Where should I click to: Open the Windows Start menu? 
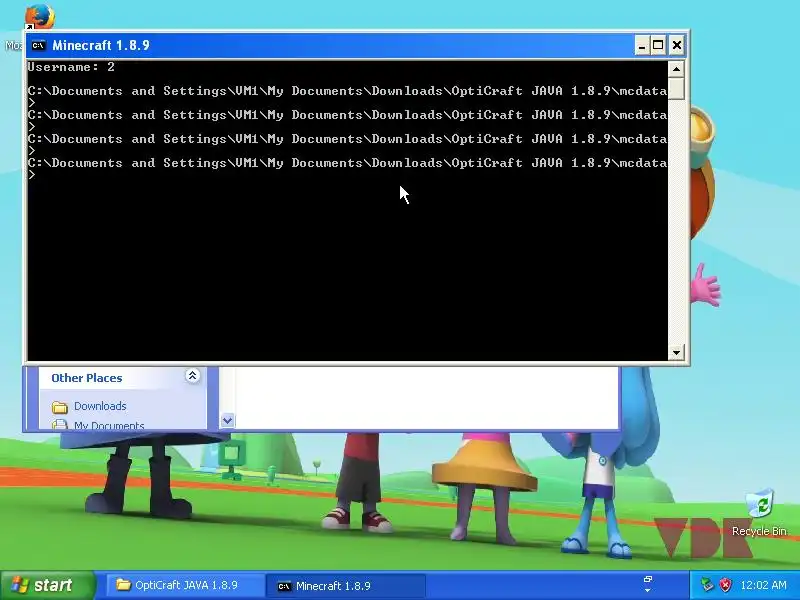[47, 585]
